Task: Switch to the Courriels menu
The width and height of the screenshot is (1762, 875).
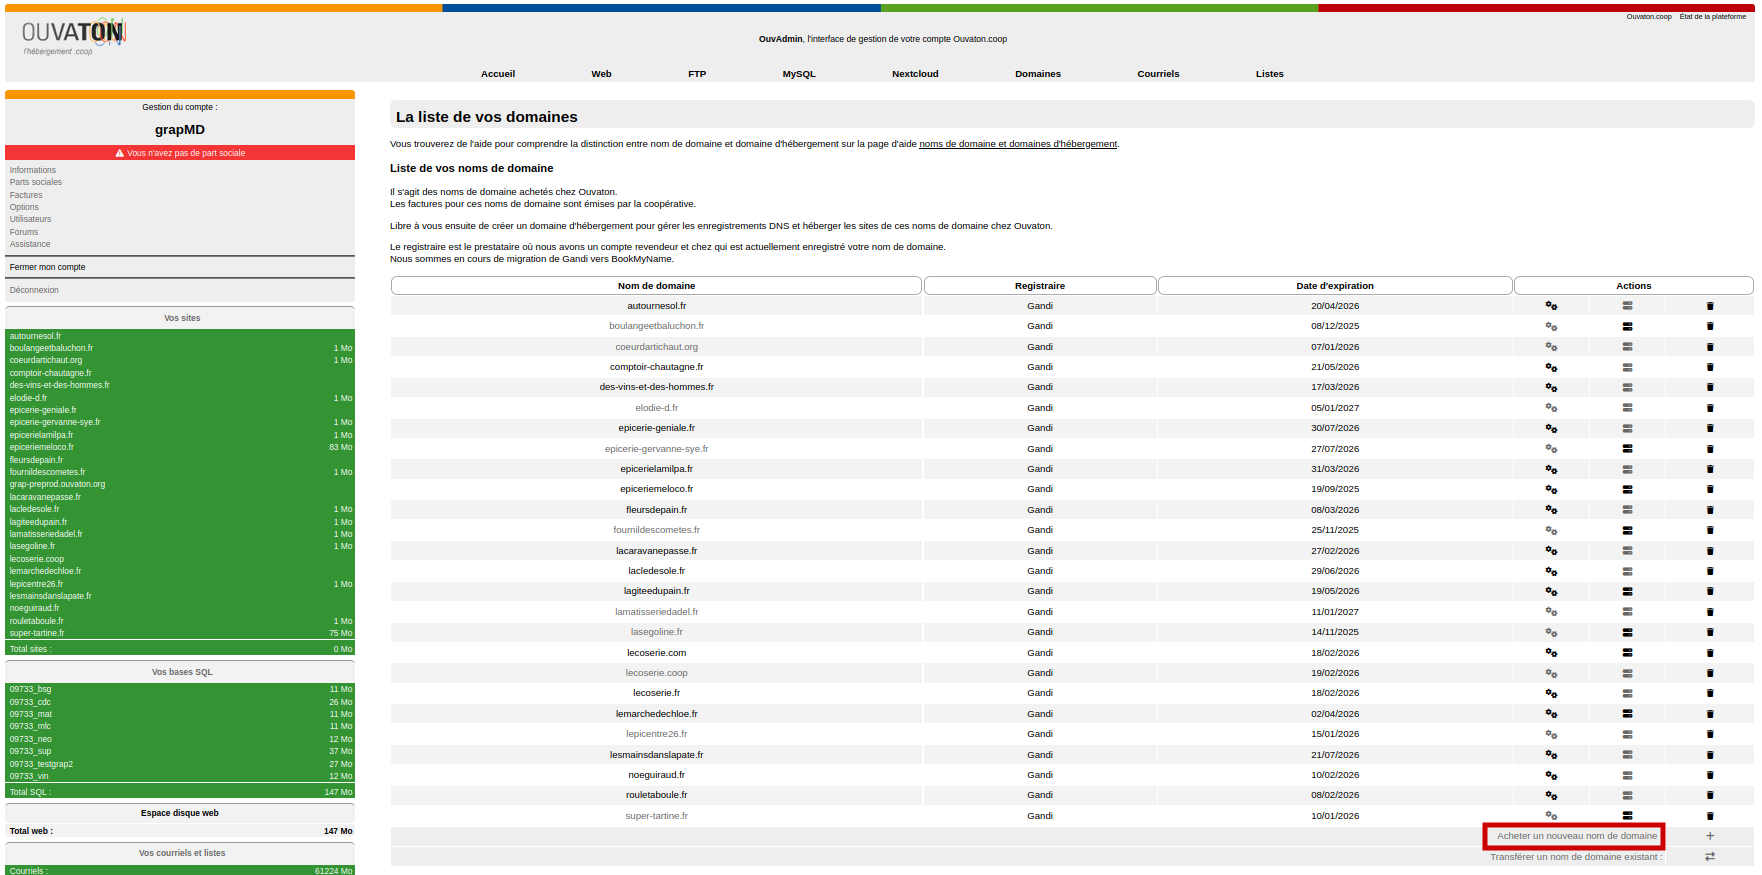Action: (x=1158, y=74)
